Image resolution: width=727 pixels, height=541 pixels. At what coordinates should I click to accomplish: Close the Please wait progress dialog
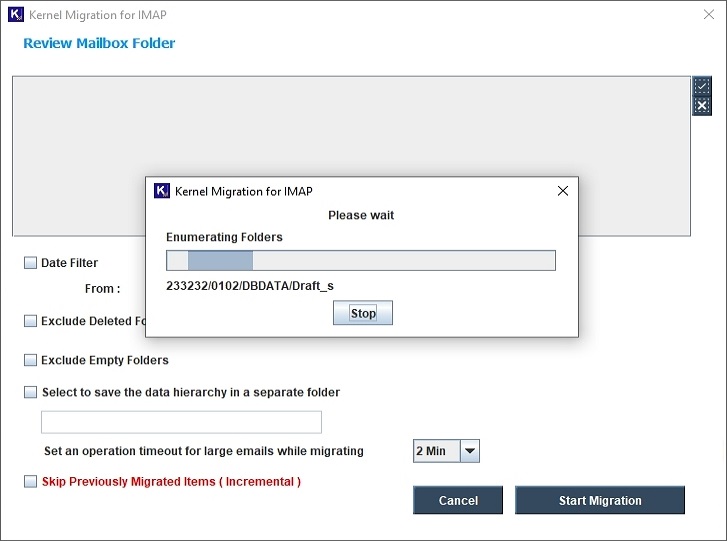pos(562,191)
